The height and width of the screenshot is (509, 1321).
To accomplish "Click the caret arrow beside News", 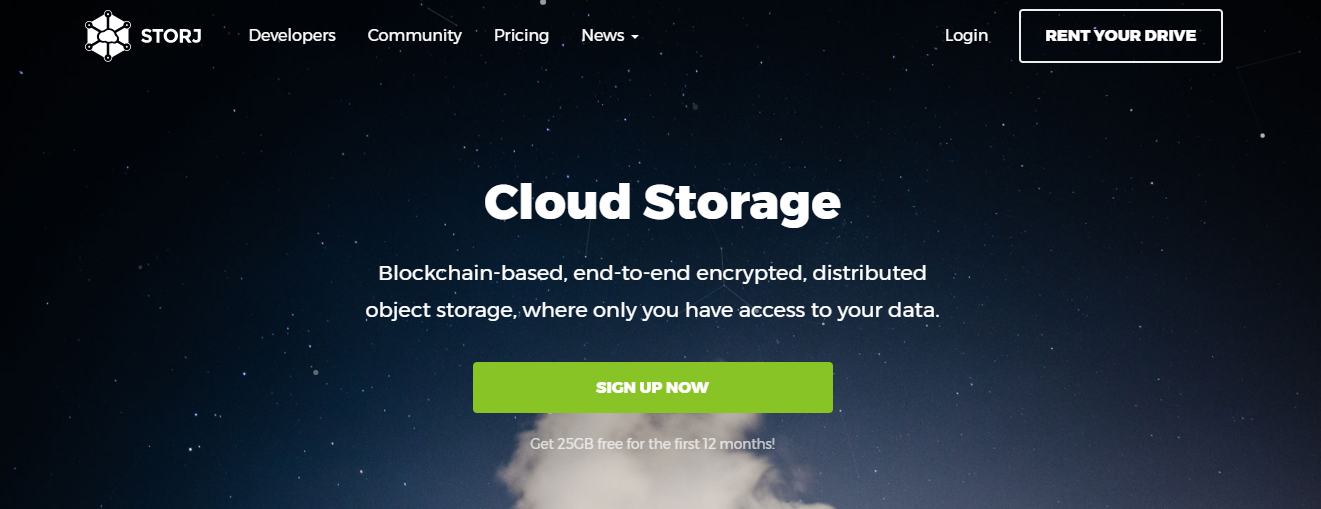I will [635, 37].
